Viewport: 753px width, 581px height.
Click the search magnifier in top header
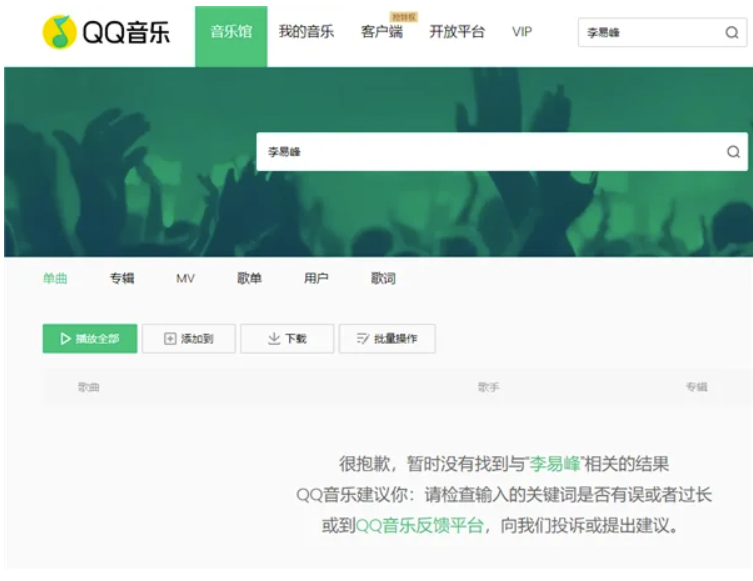[x=731, y=33]
